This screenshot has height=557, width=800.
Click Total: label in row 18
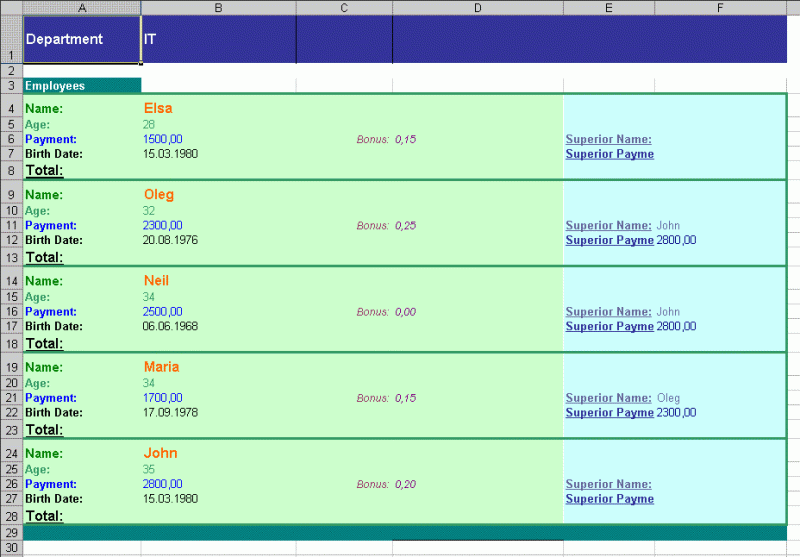click(x=44, y=343)
